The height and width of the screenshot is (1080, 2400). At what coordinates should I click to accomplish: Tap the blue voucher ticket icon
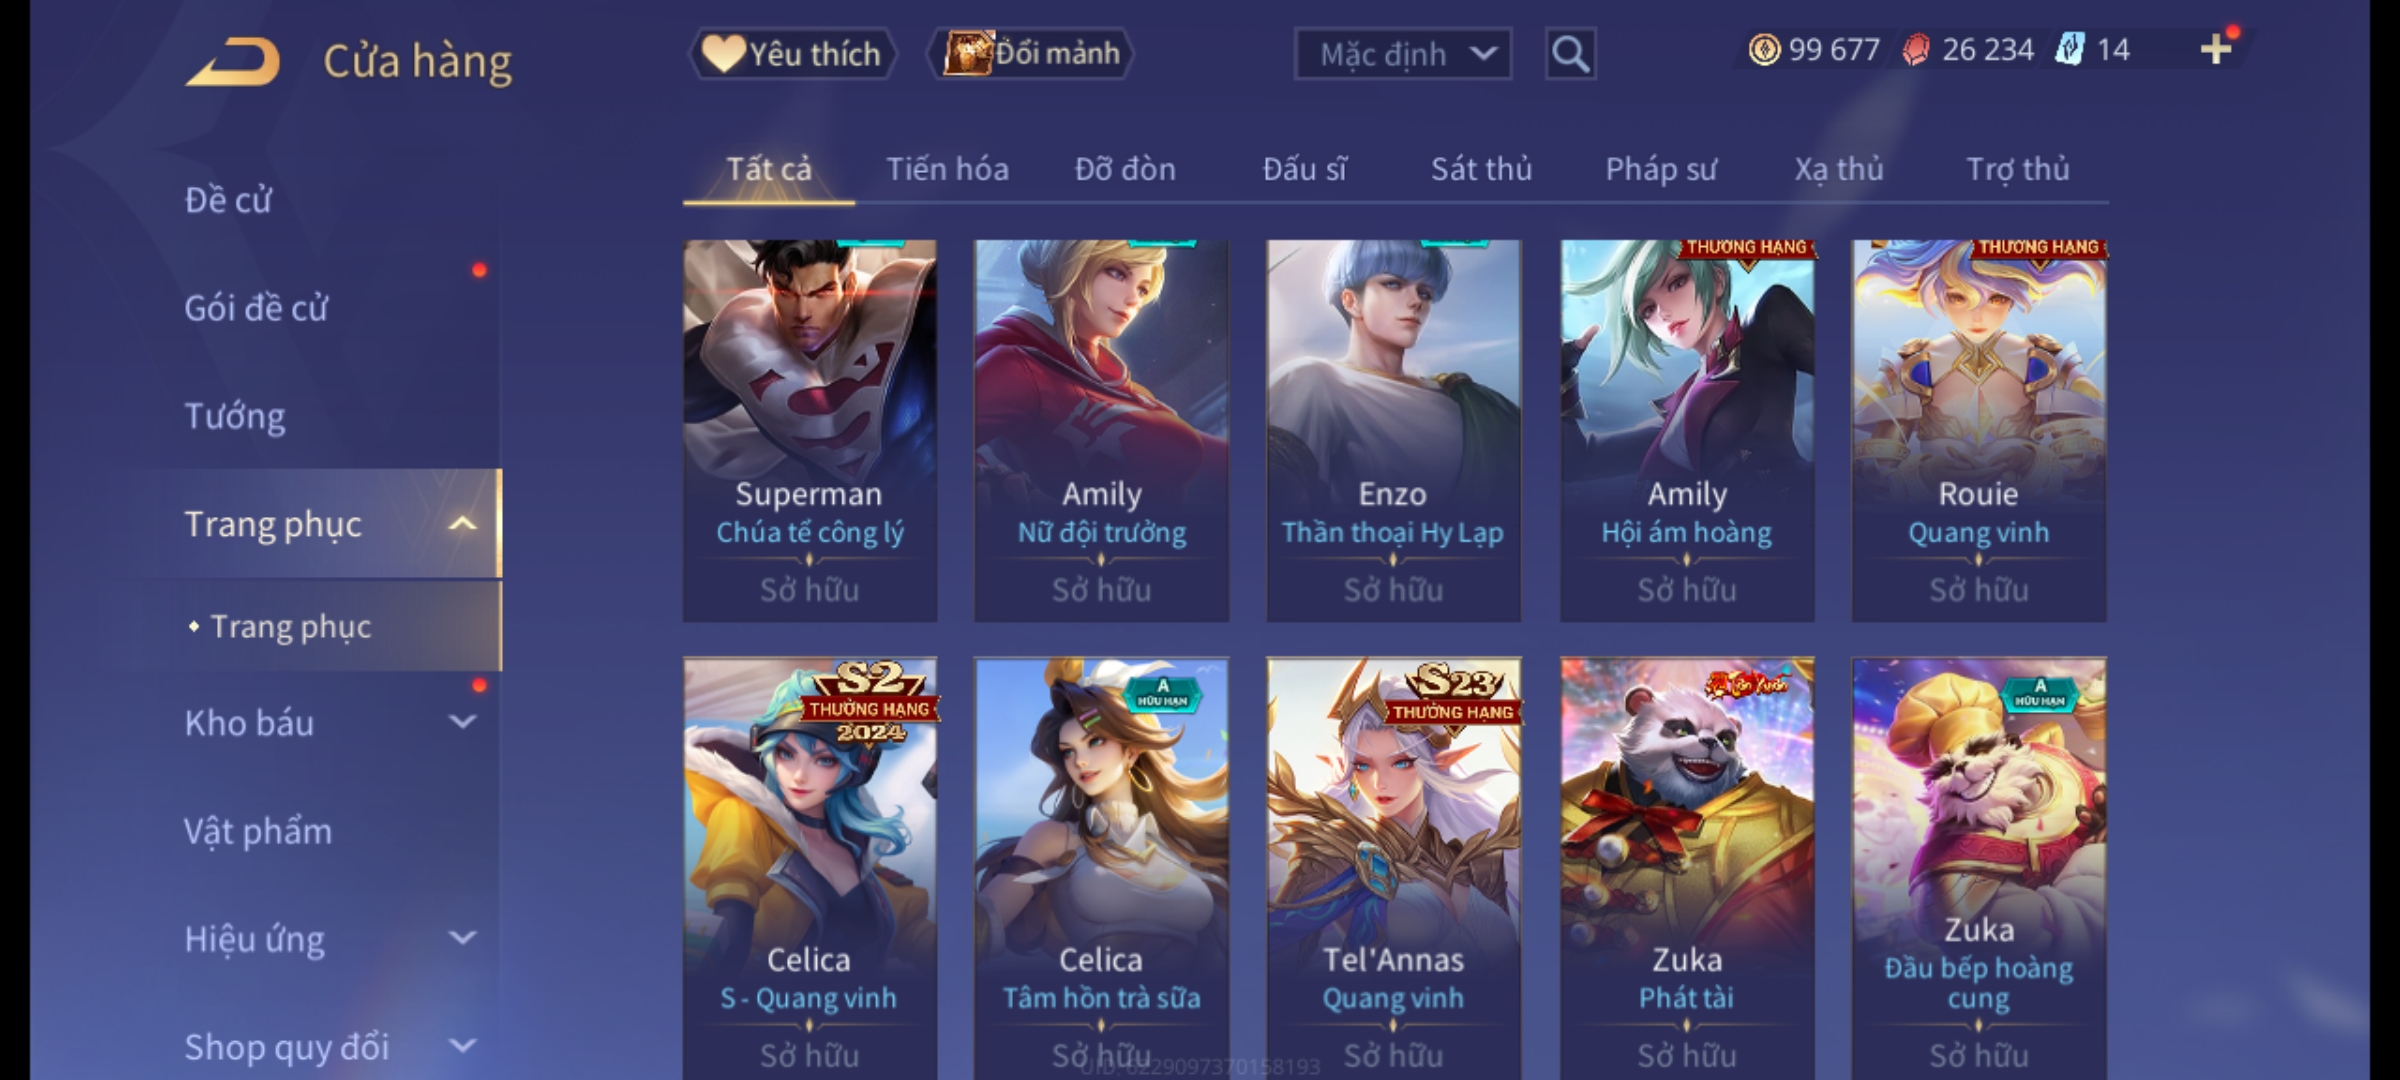pos(2070,49)
